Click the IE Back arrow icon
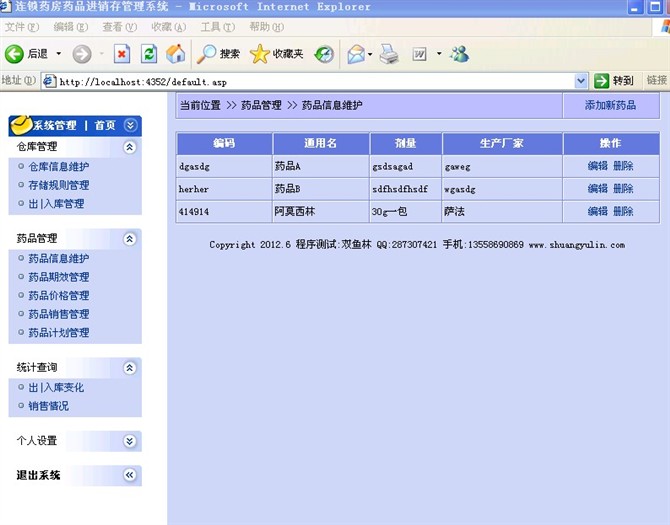The width and height of the screenshot is (670, 525). pyautogui.click(x=14, y=54)
